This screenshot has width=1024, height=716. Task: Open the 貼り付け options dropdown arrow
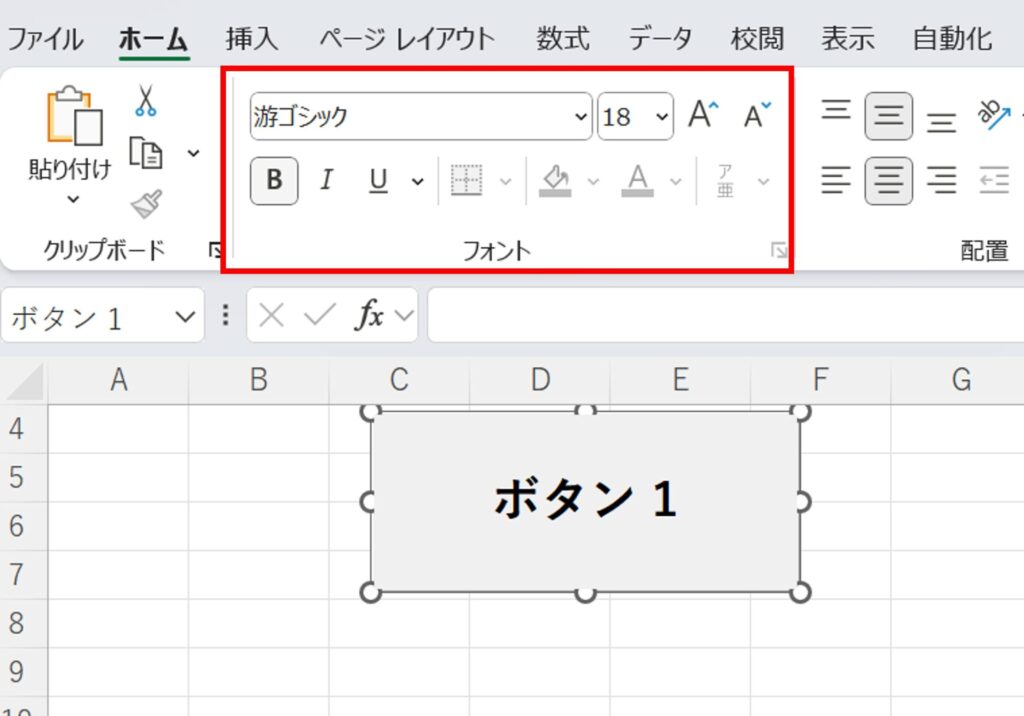click(73, 199)
